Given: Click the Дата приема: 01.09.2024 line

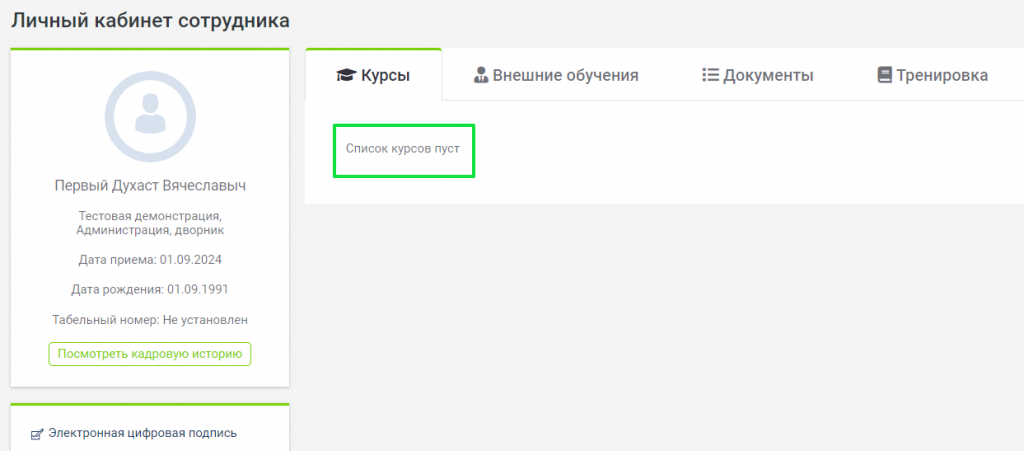Looking at the screenshot, I should click(150, 260).
